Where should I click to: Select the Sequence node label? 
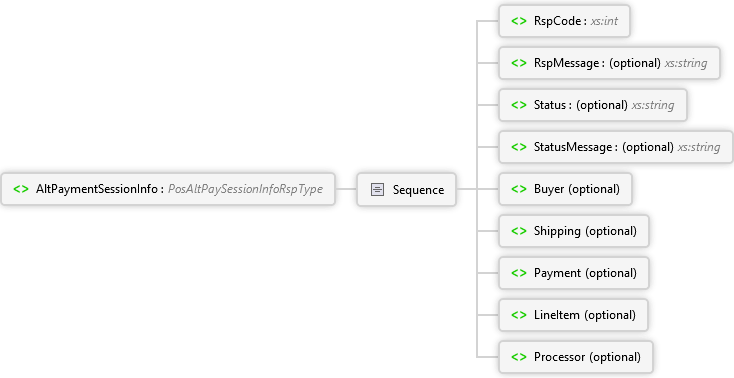(418, 190)
